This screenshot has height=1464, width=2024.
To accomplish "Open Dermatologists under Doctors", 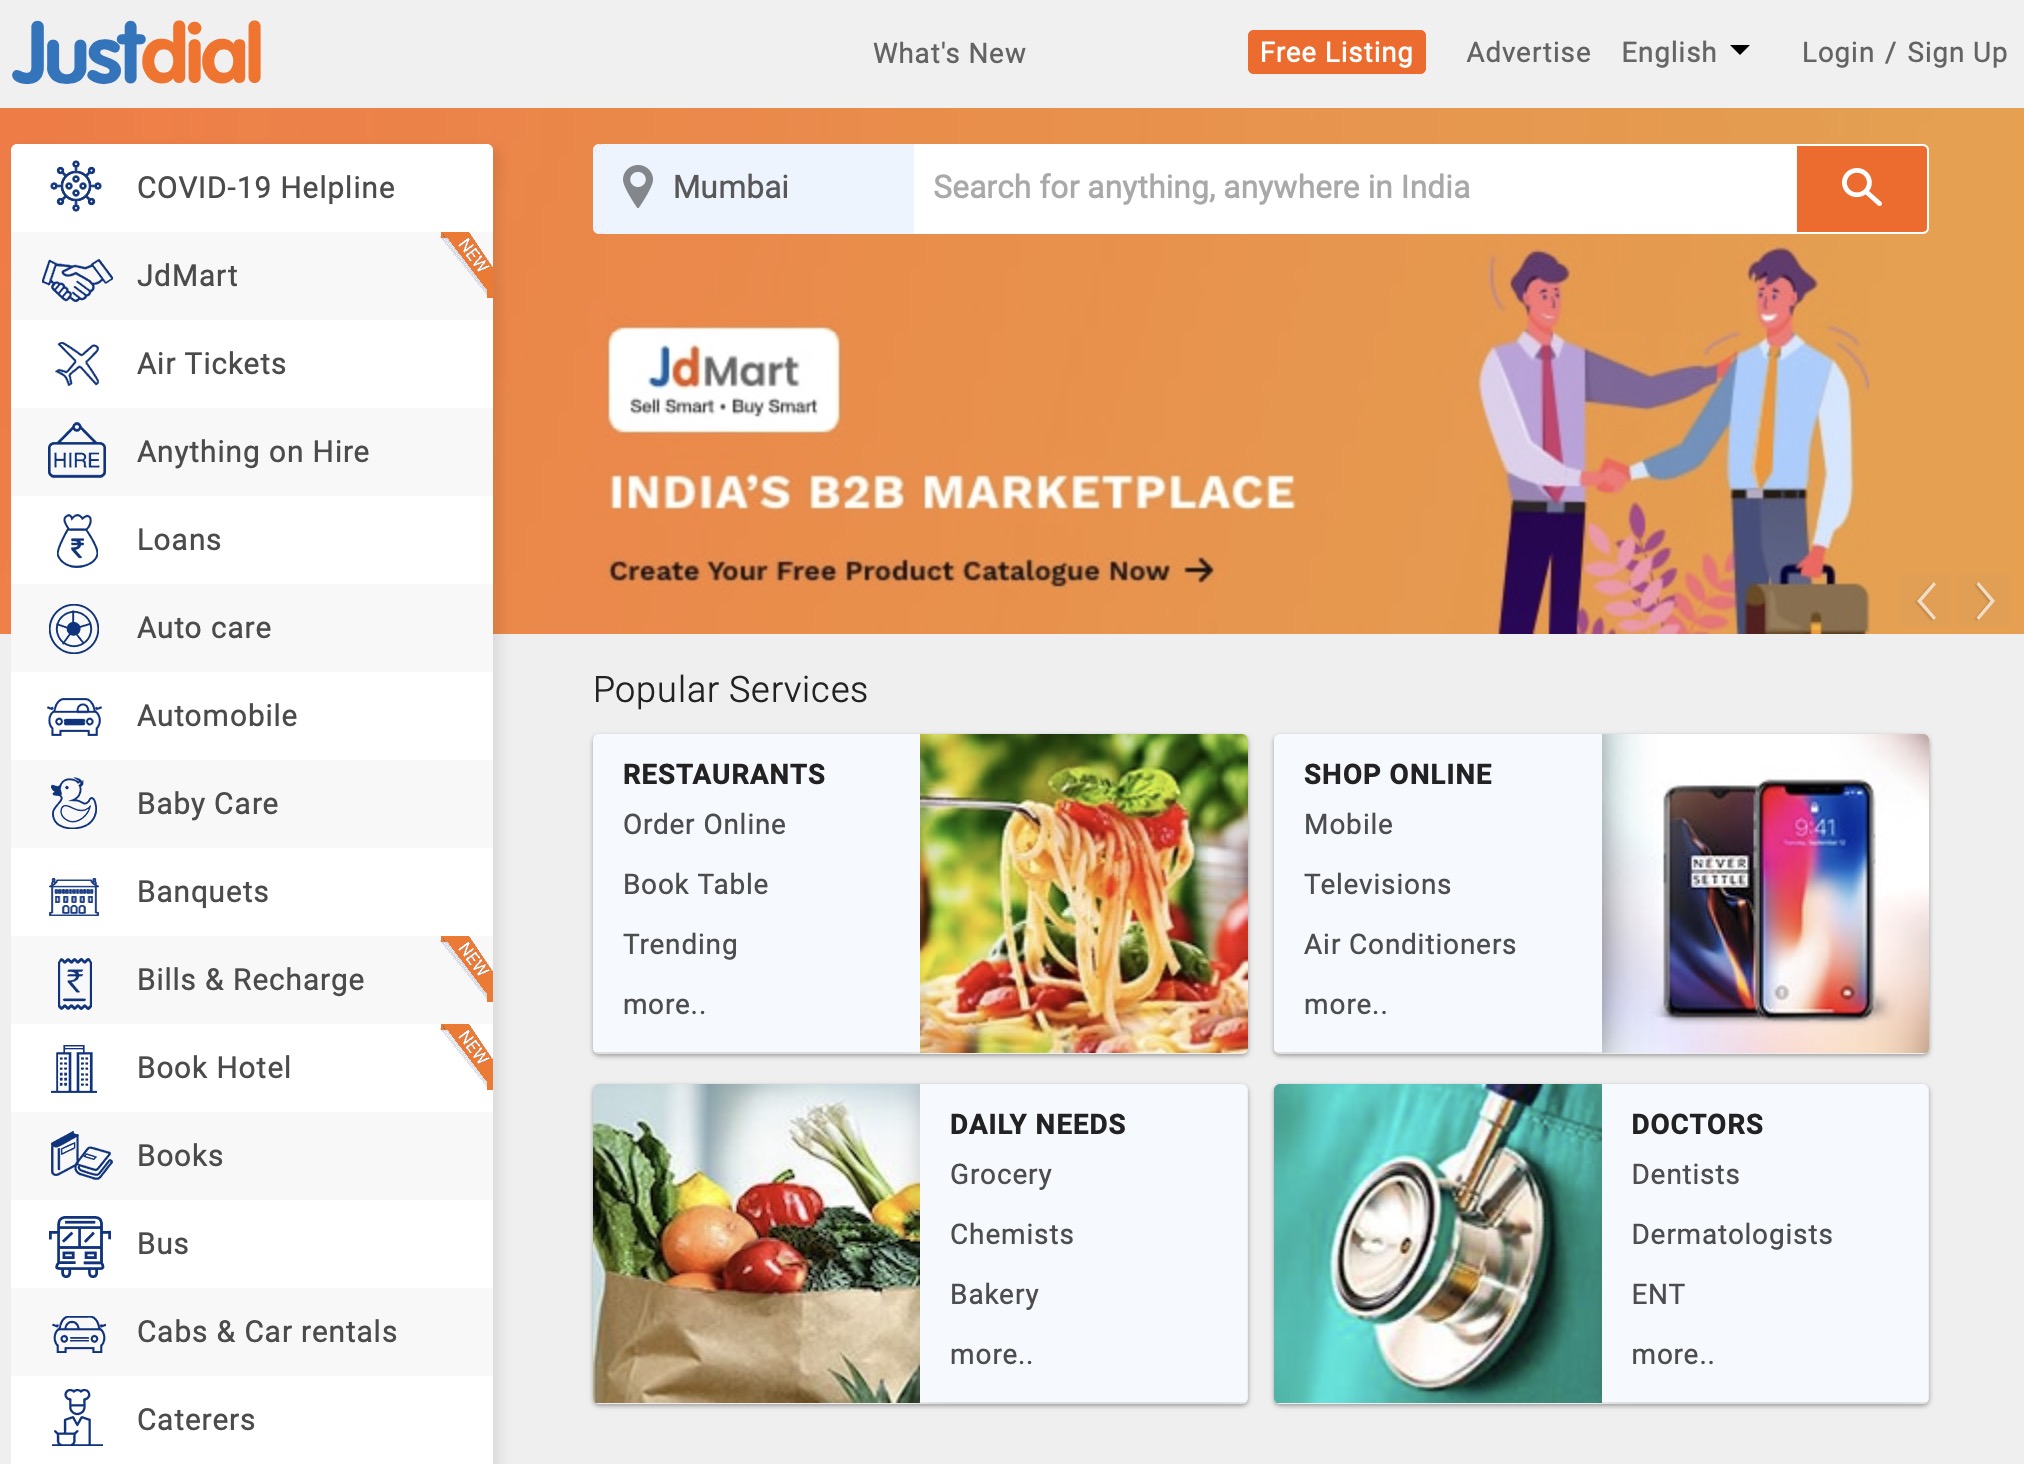I will 1731,1234.
